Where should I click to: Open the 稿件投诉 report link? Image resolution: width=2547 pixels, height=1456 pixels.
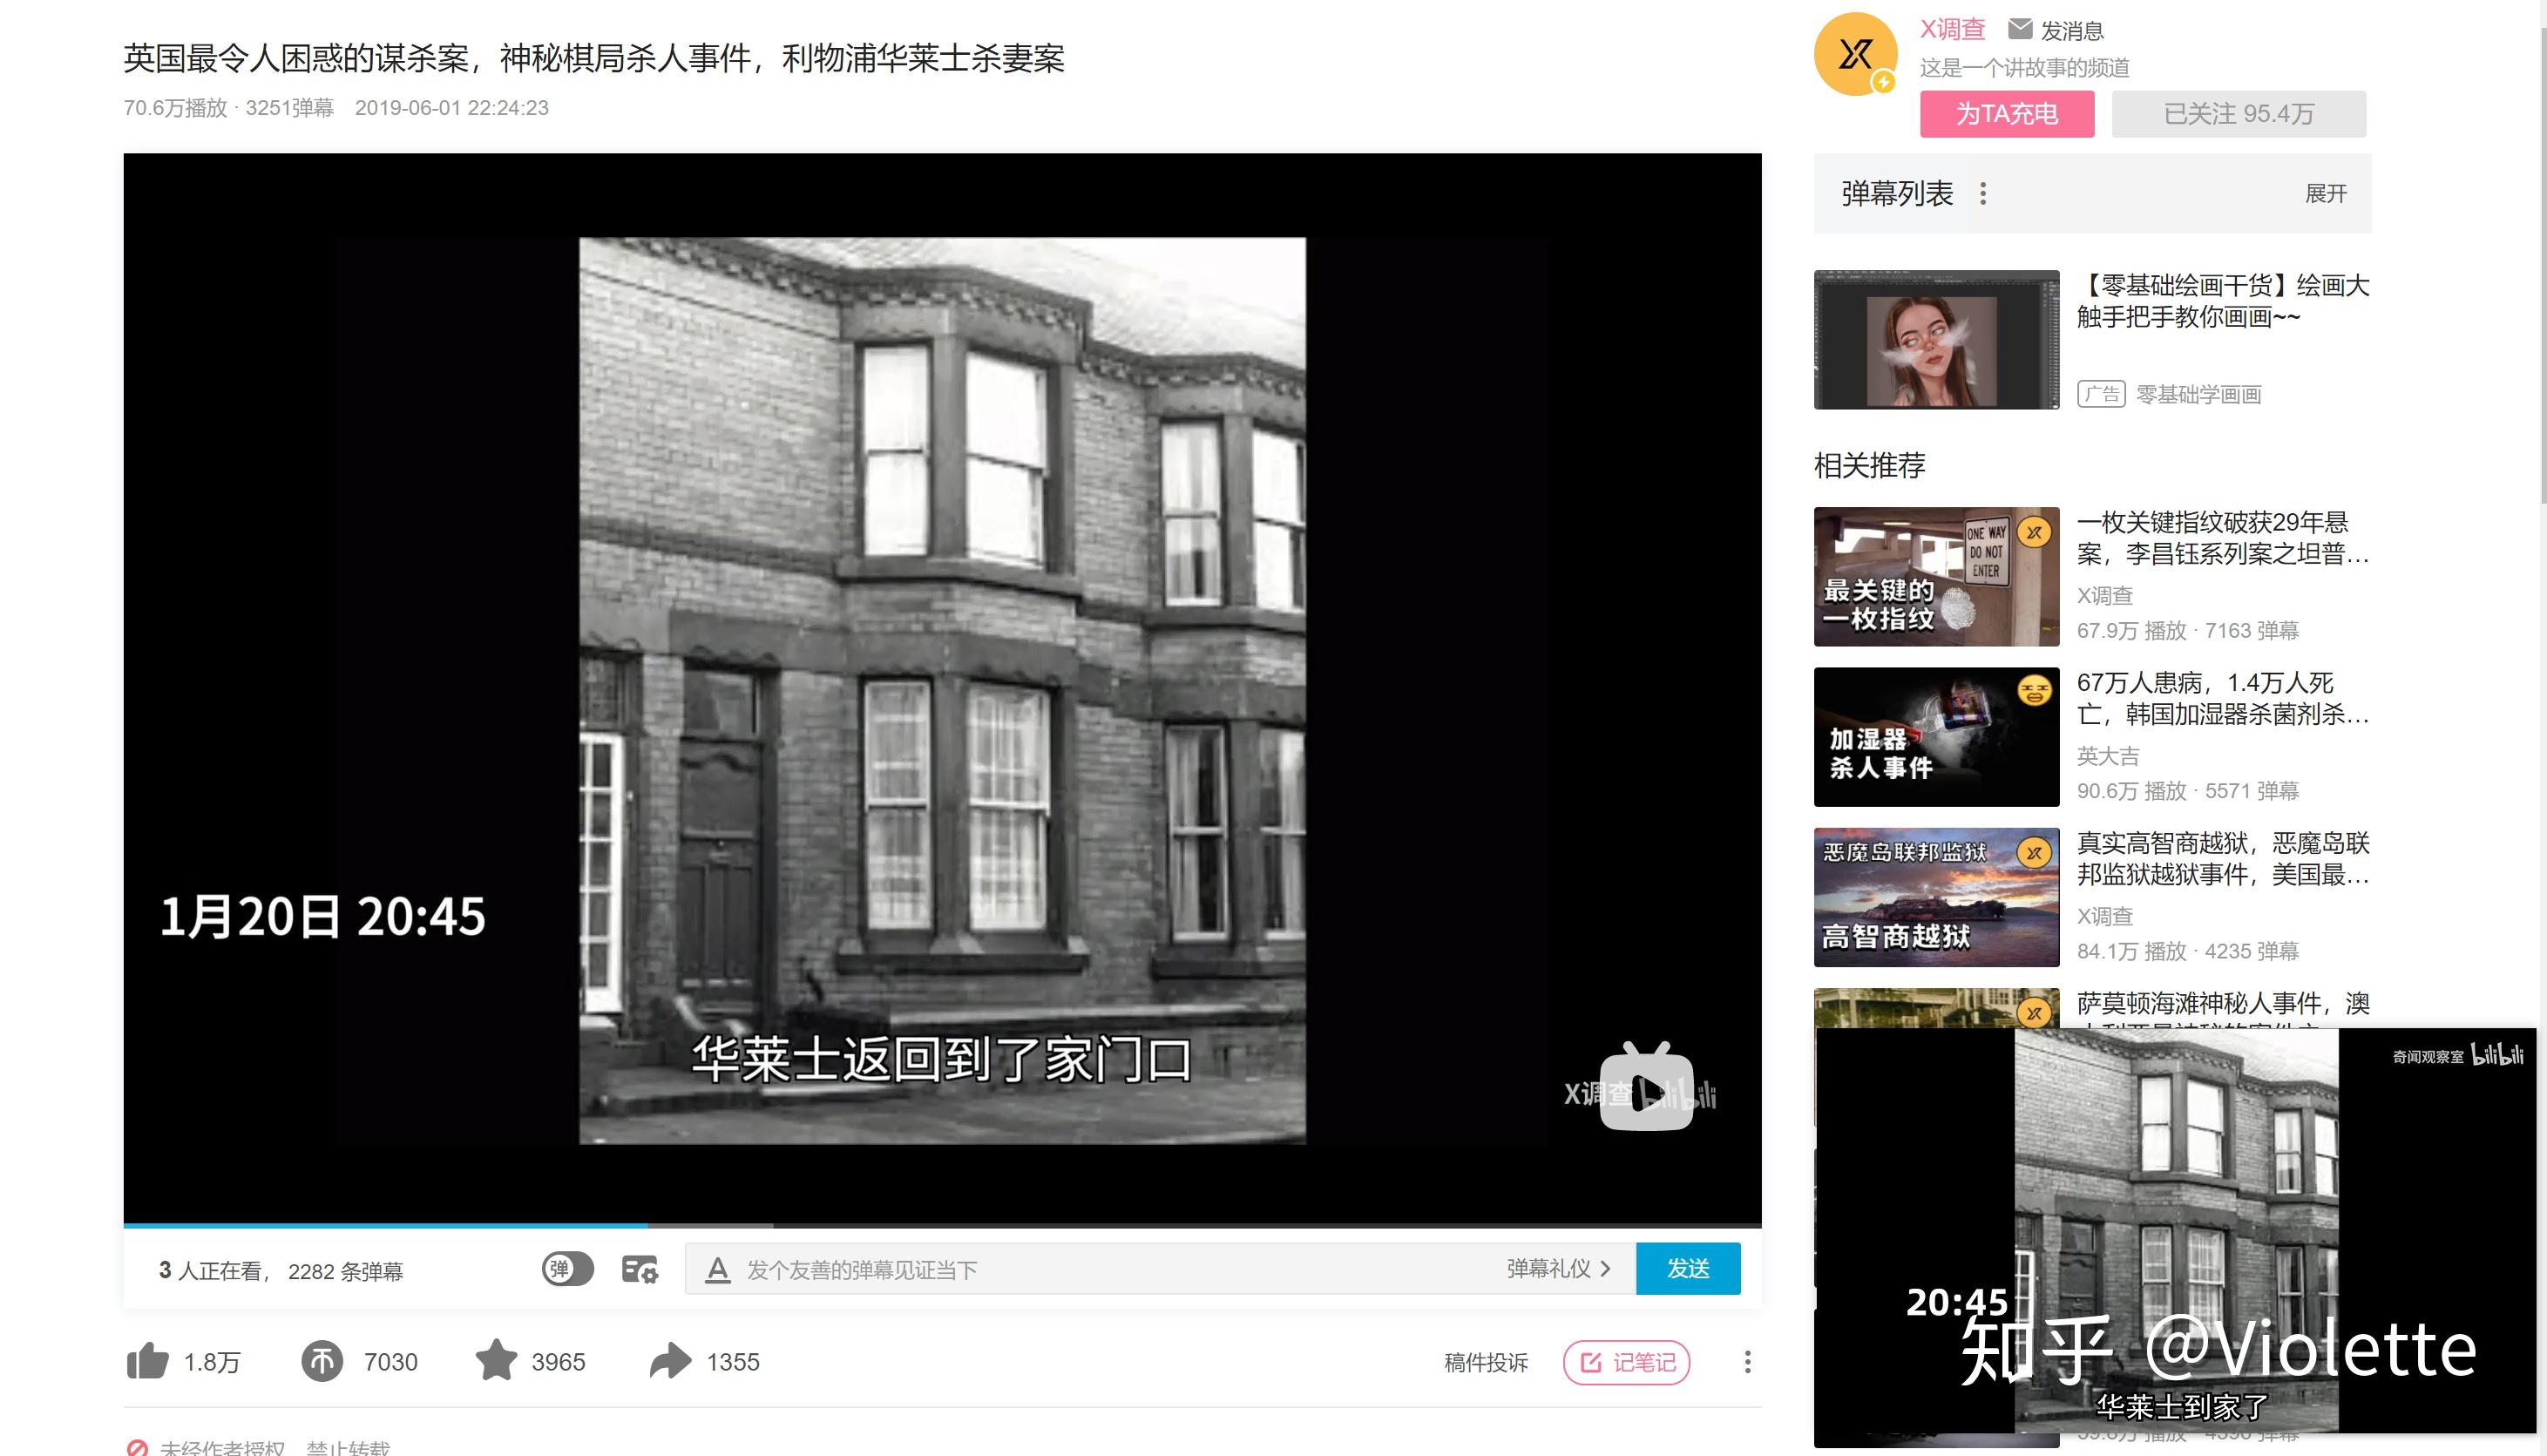coord(1486,1361)
